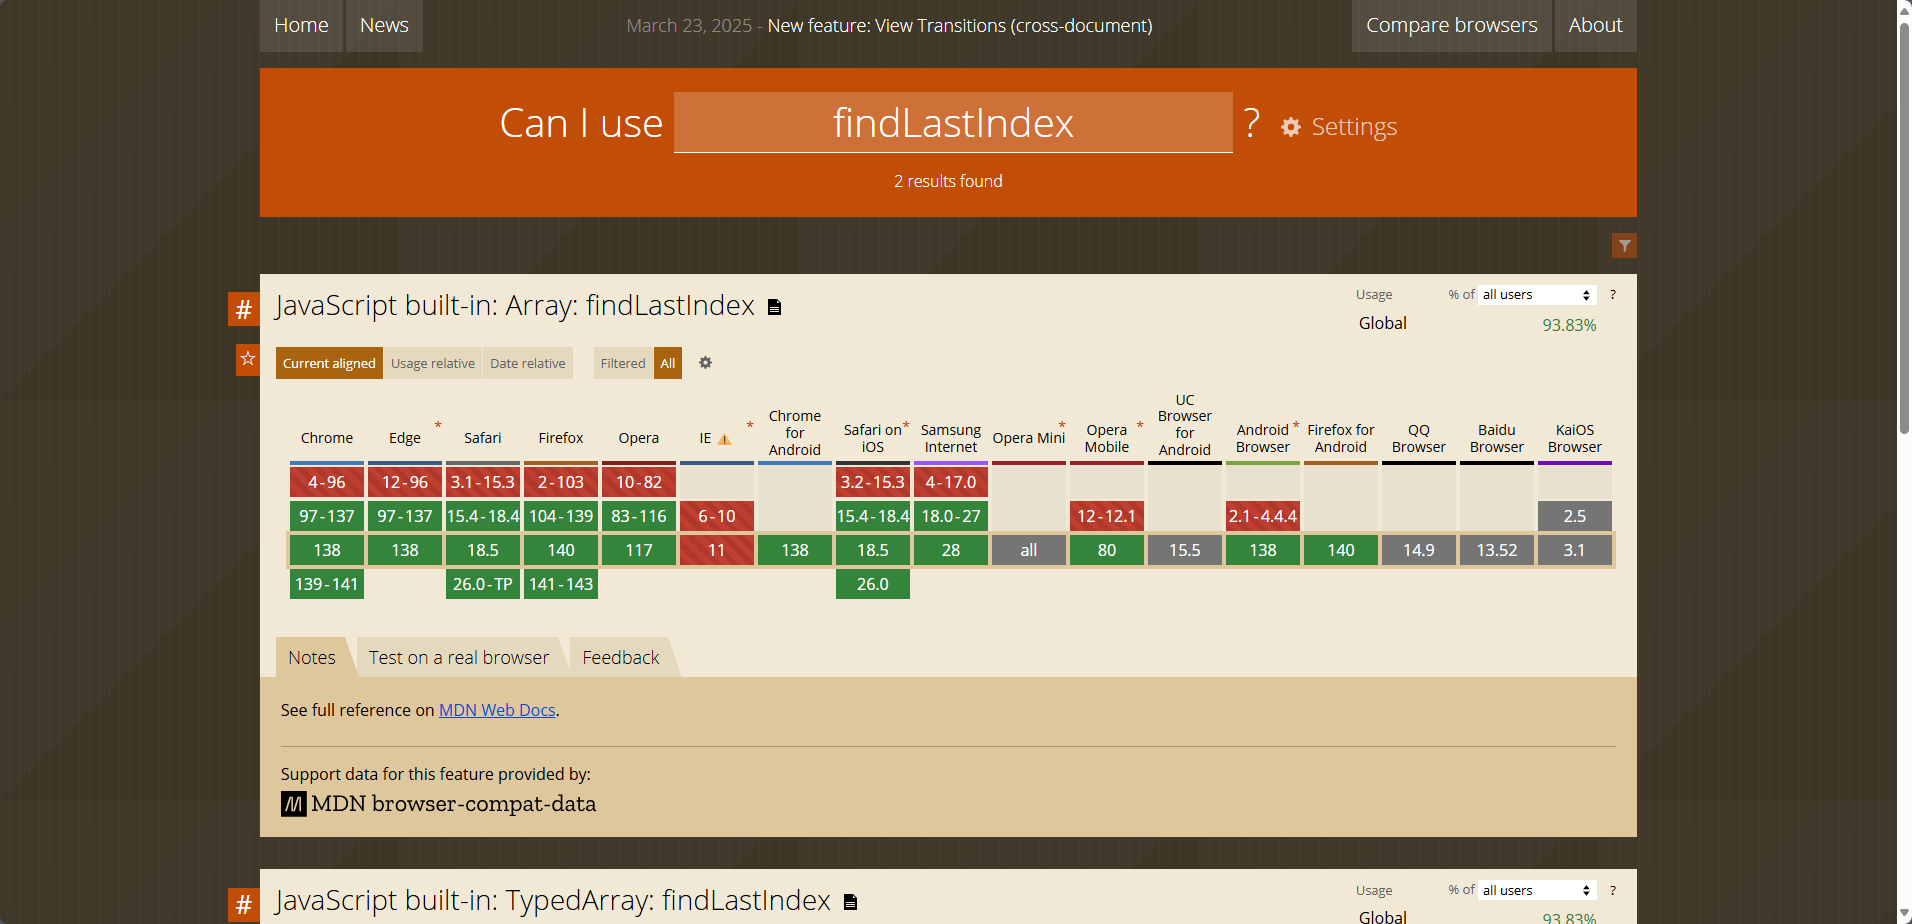The height and width of the screenshot is (924, 1912).
Task: Click the Samsung Internet column header
Action: click(951, 439)
